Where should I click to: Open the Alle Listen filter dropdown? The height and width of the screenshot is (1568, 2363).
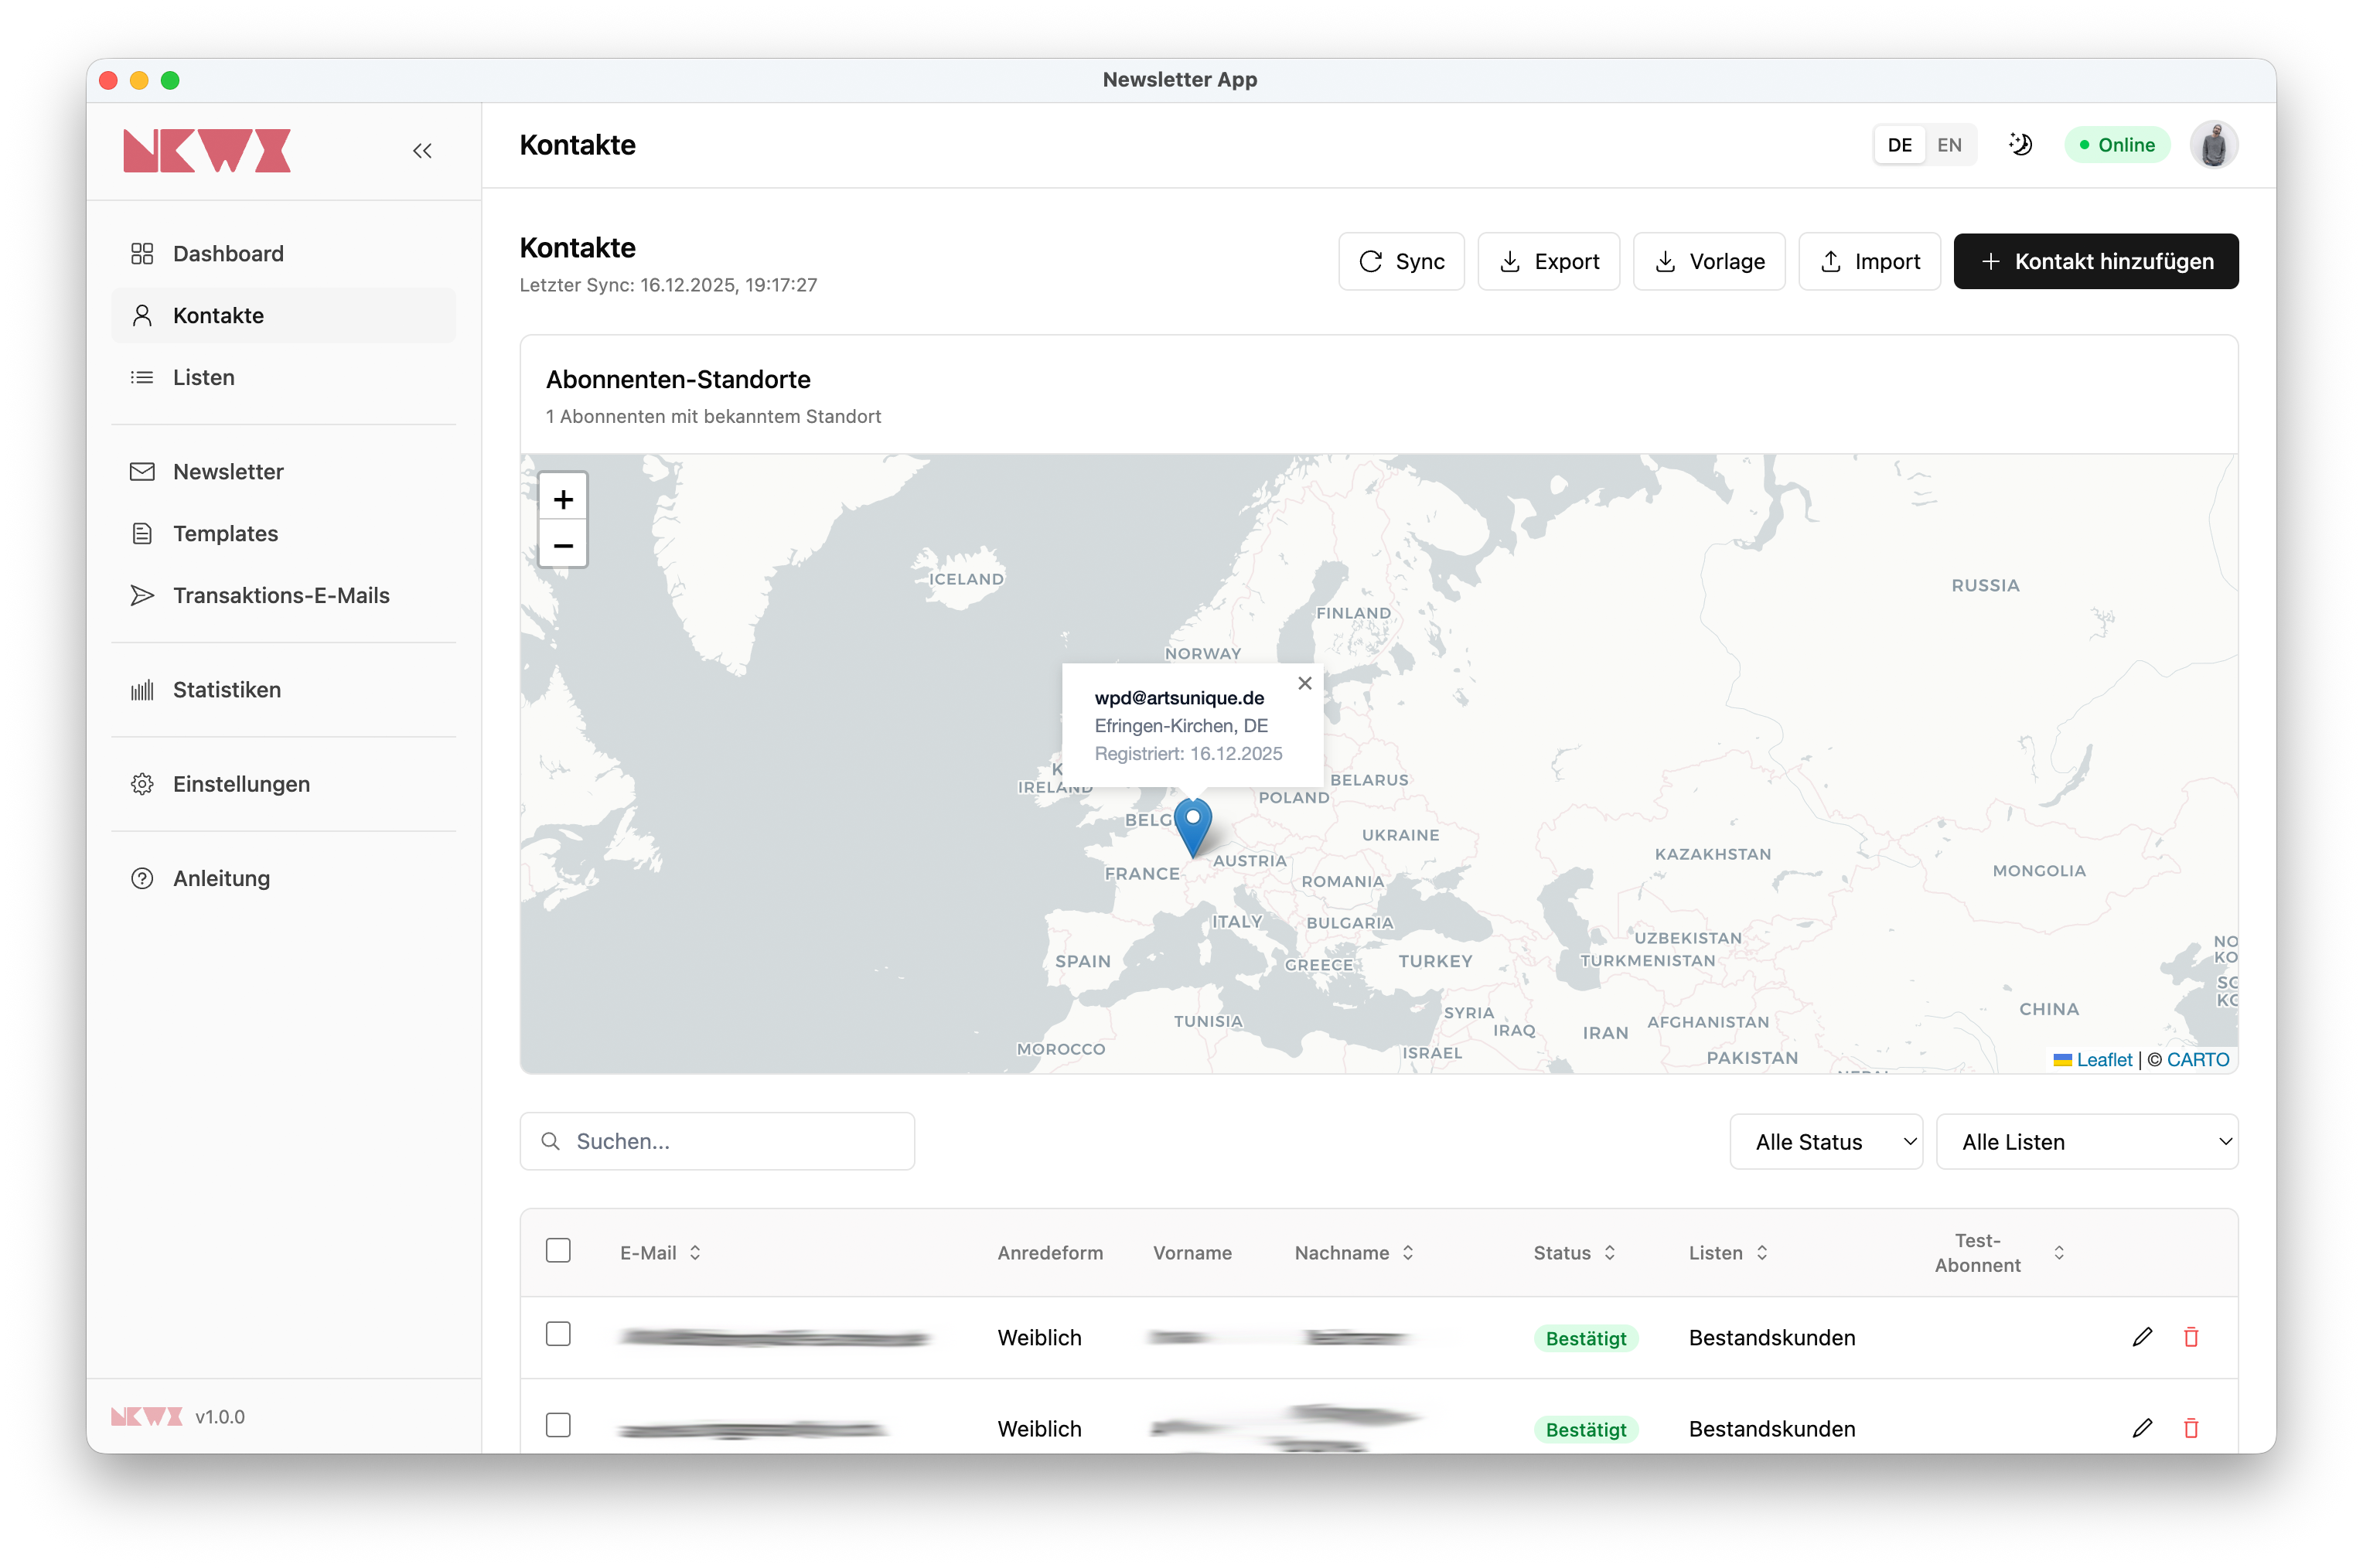click(x=2086, y=1141)
